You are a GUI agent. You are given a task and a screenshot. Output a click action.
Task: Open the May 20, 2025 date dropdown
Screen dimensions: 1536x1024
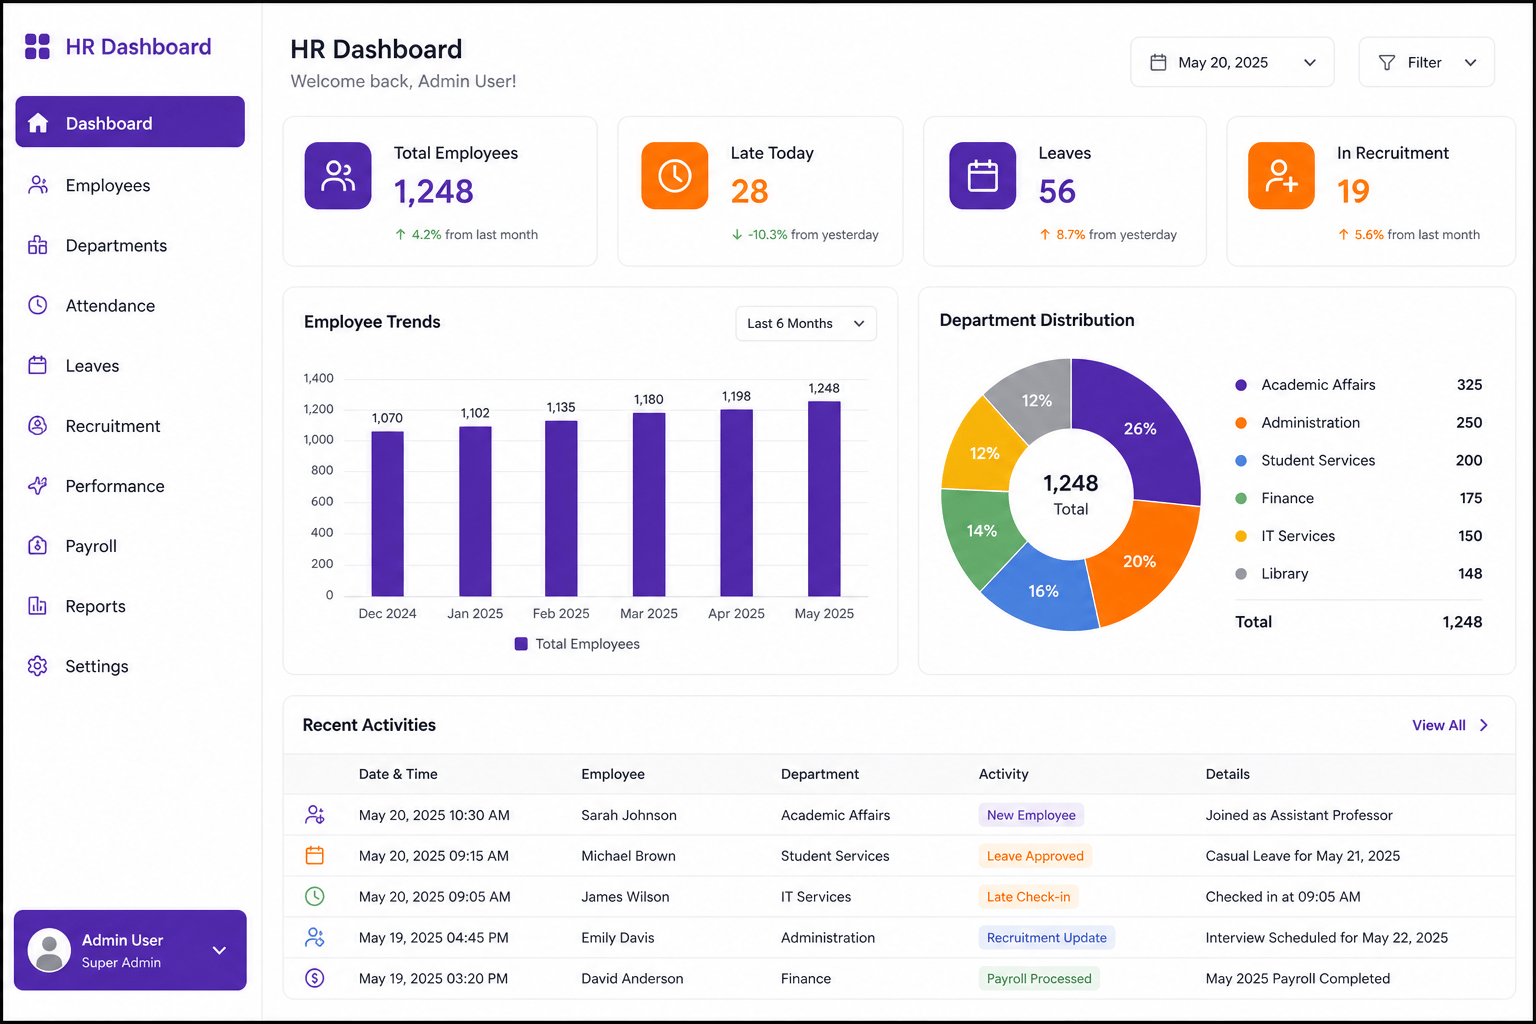(1232, 62)
